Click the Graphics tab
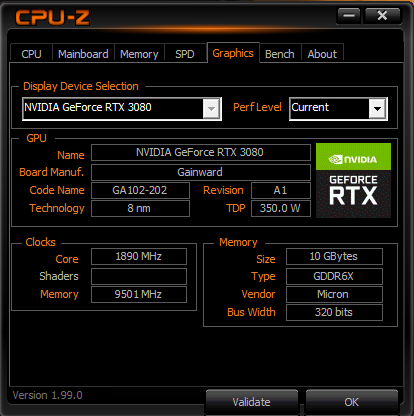The width and height of the screenshot is (414, 416). [x=233, y=53]
